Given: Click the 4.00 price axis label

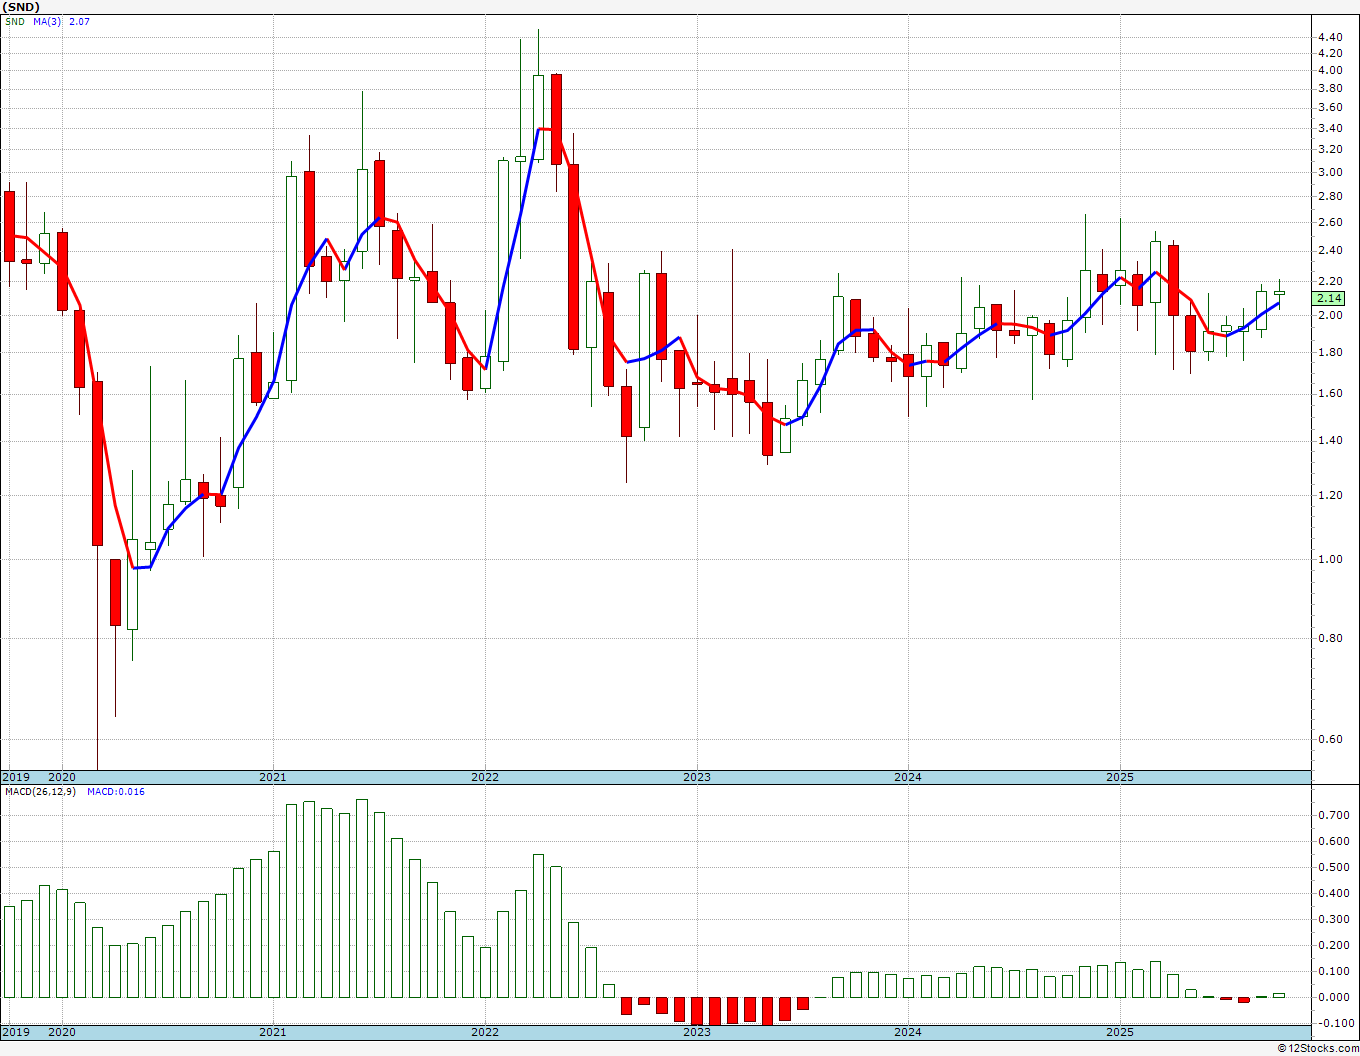Looking at the screenshot, I should [1330, 70].
